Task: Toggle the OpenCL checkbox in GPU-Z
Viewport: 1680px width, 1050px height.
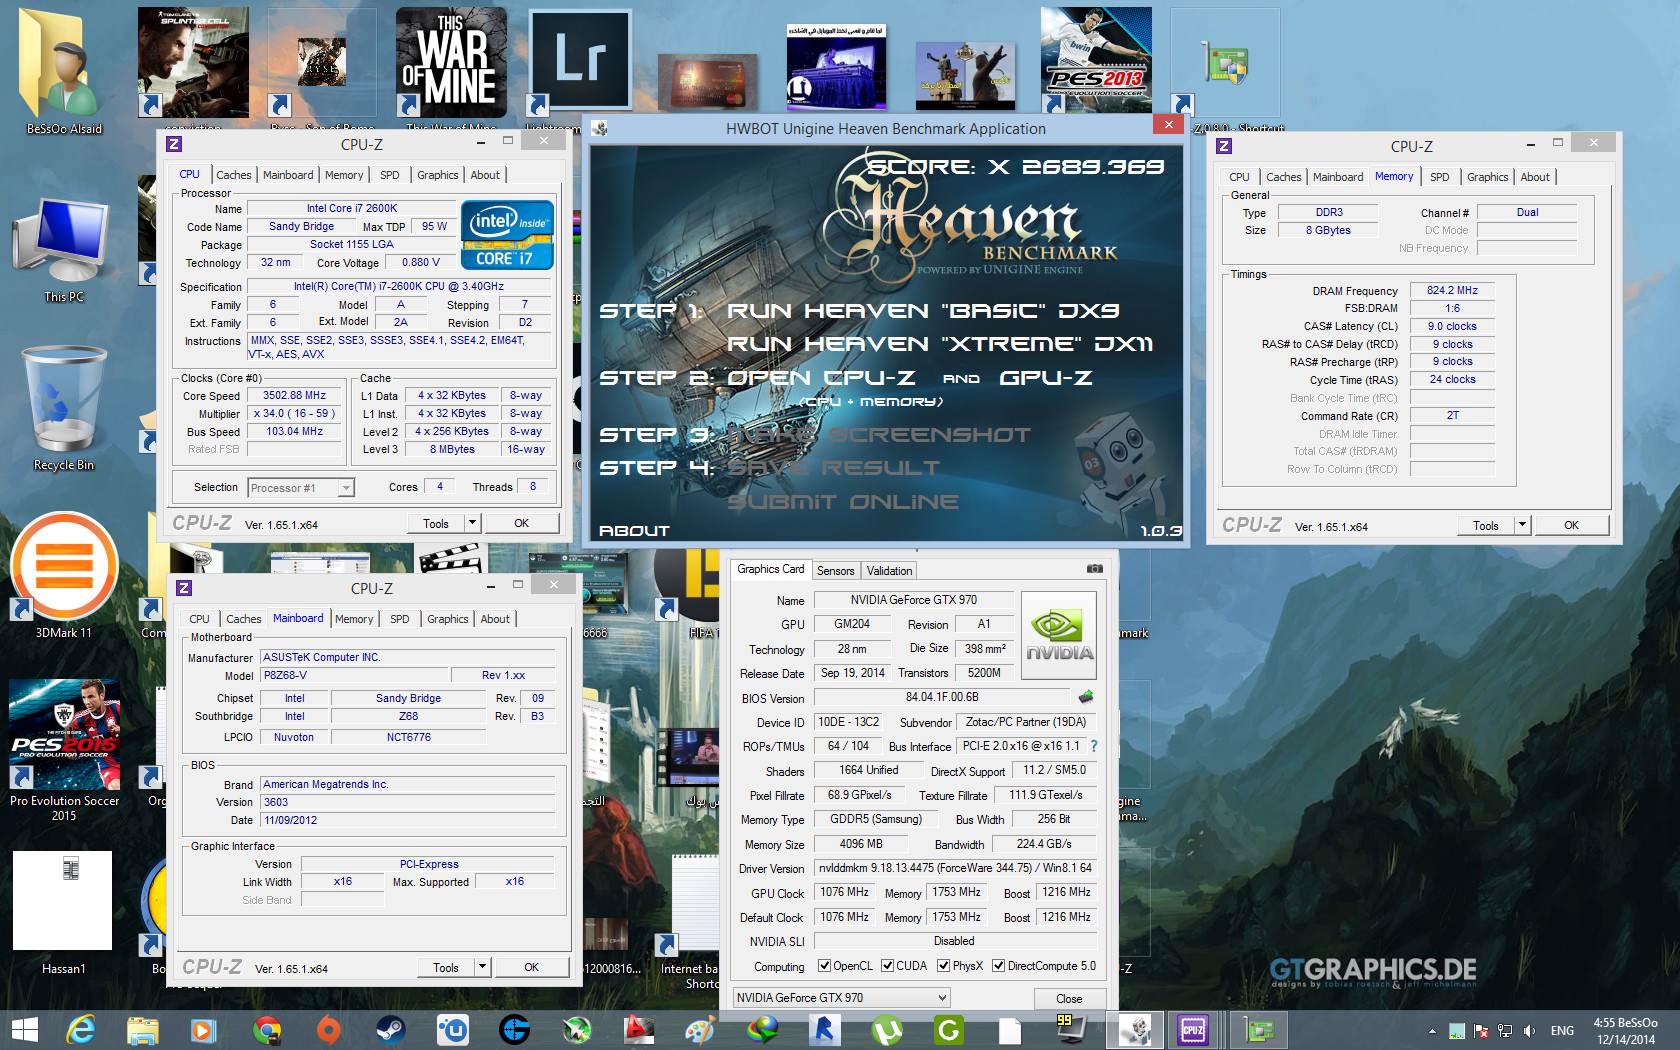Action: [x=824, y=966]
